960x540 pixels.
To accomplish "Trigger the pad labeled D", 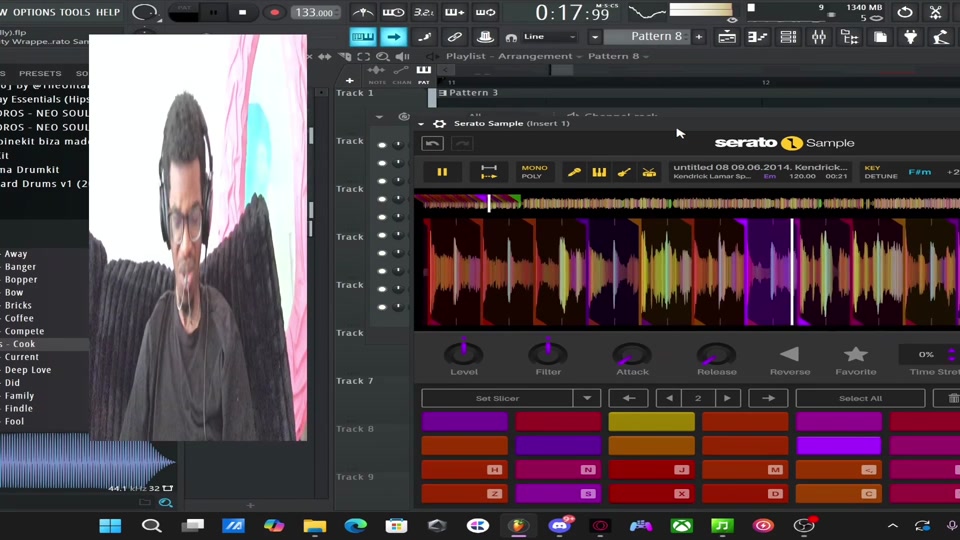I will 745,493.
